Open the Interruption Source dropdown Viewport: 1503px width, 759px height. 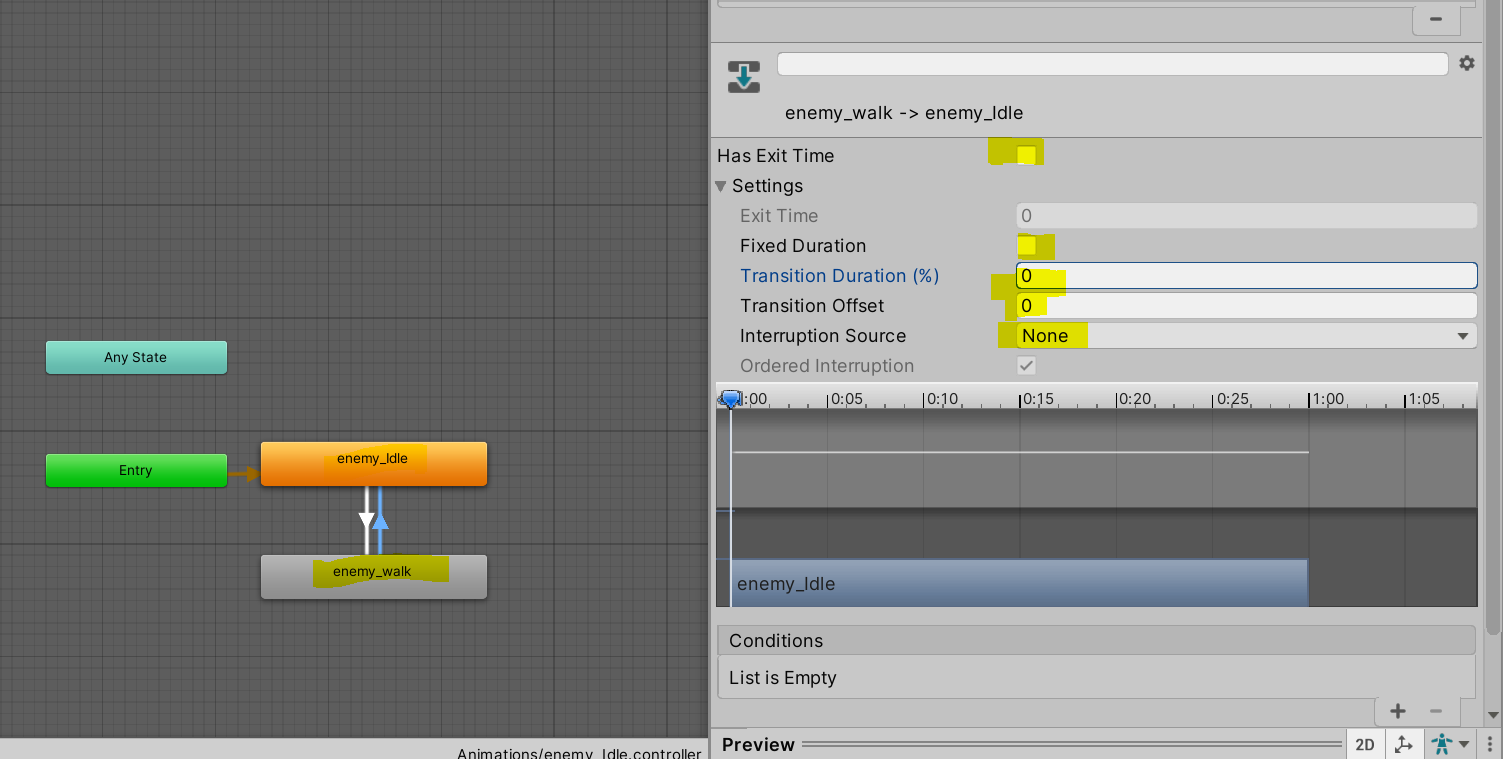click(1246, 336)
